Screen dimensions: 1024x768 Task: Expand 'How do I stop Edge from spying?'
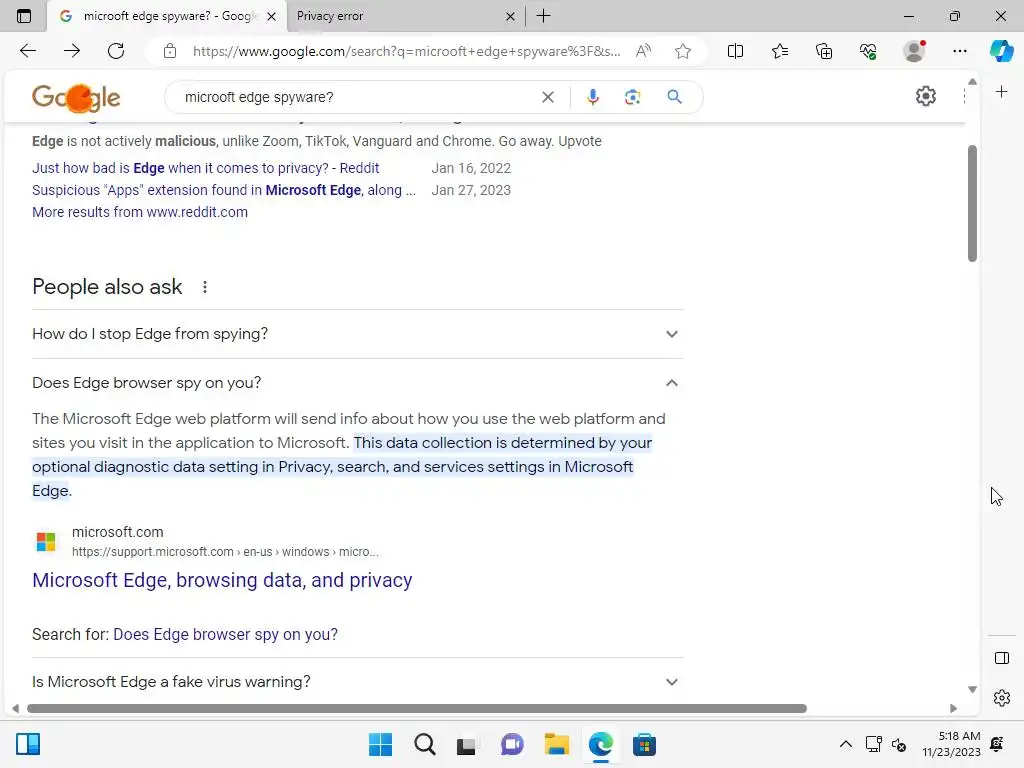[x=358, y=334]
